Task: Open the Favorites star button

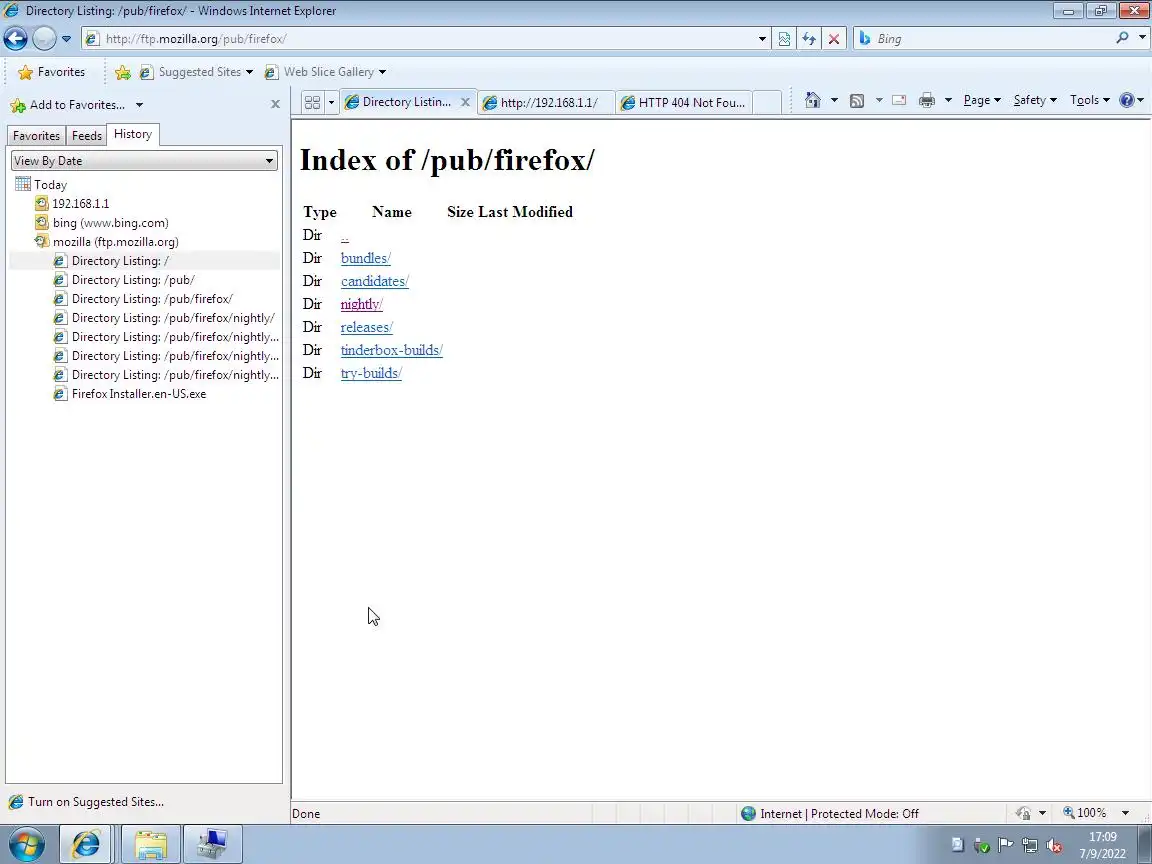Action: pos(51,72)
